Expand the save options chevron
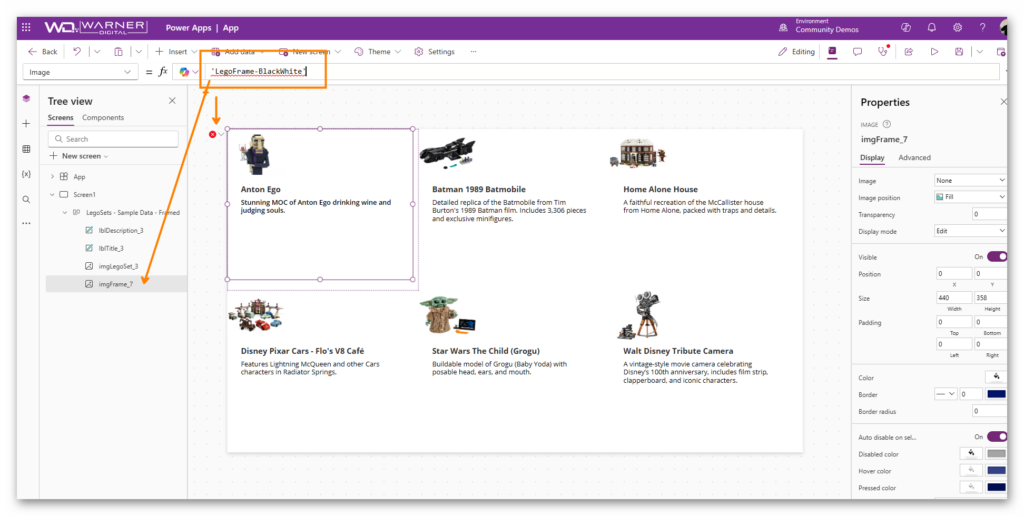 tap(979, 52)
